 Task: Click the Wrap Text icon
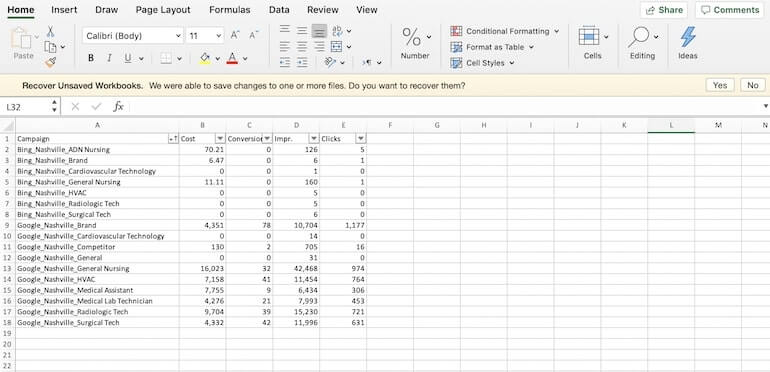point(337,30)
